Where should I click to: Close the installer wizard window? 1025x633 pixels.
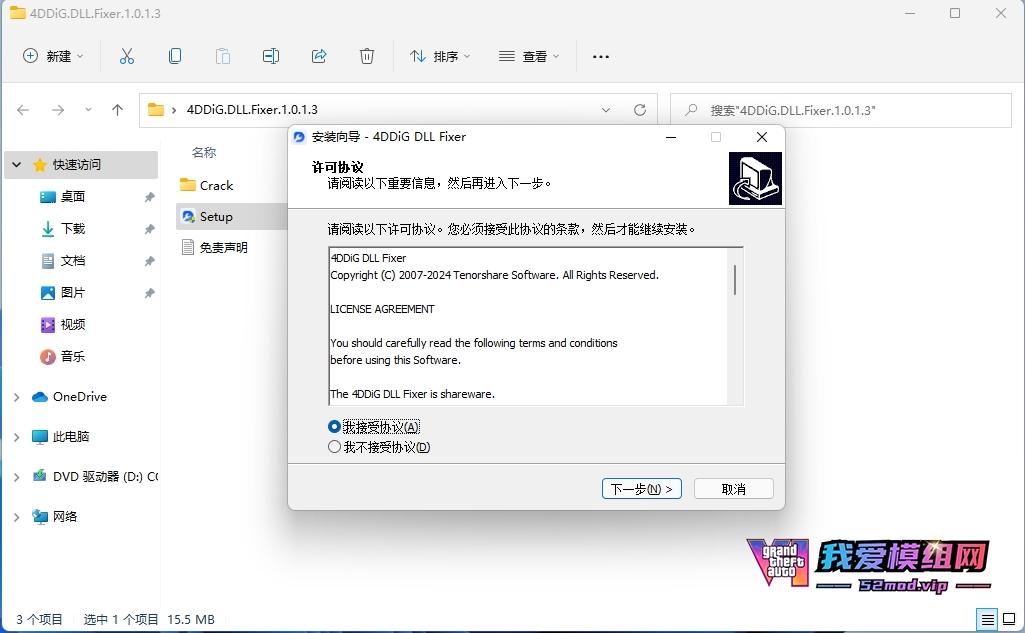point(762,137)
